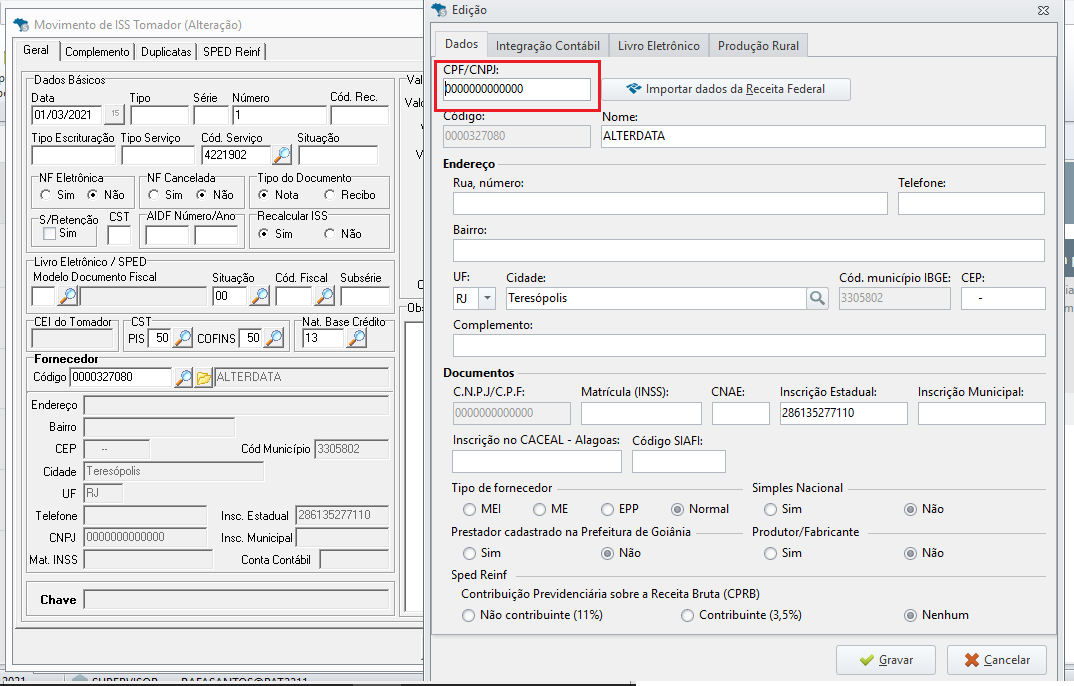Open Modelo Documento Fiscal lookup magnifier
The image size is (1074, 686).
point(68,296)
